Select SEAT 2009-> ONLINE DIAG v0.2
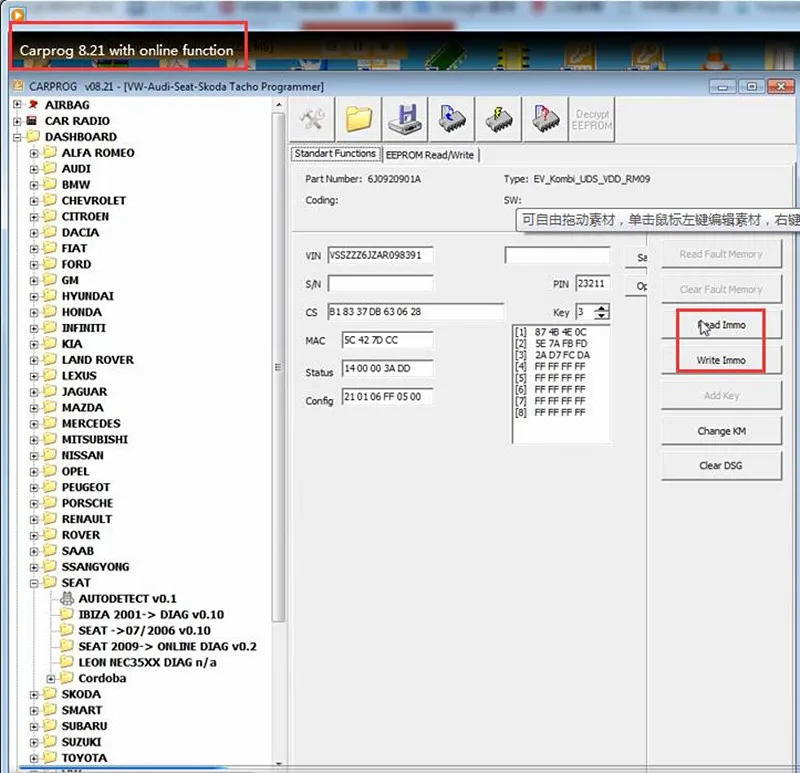The width and height of the screenshot is (800, 773). tap(167, 646)
